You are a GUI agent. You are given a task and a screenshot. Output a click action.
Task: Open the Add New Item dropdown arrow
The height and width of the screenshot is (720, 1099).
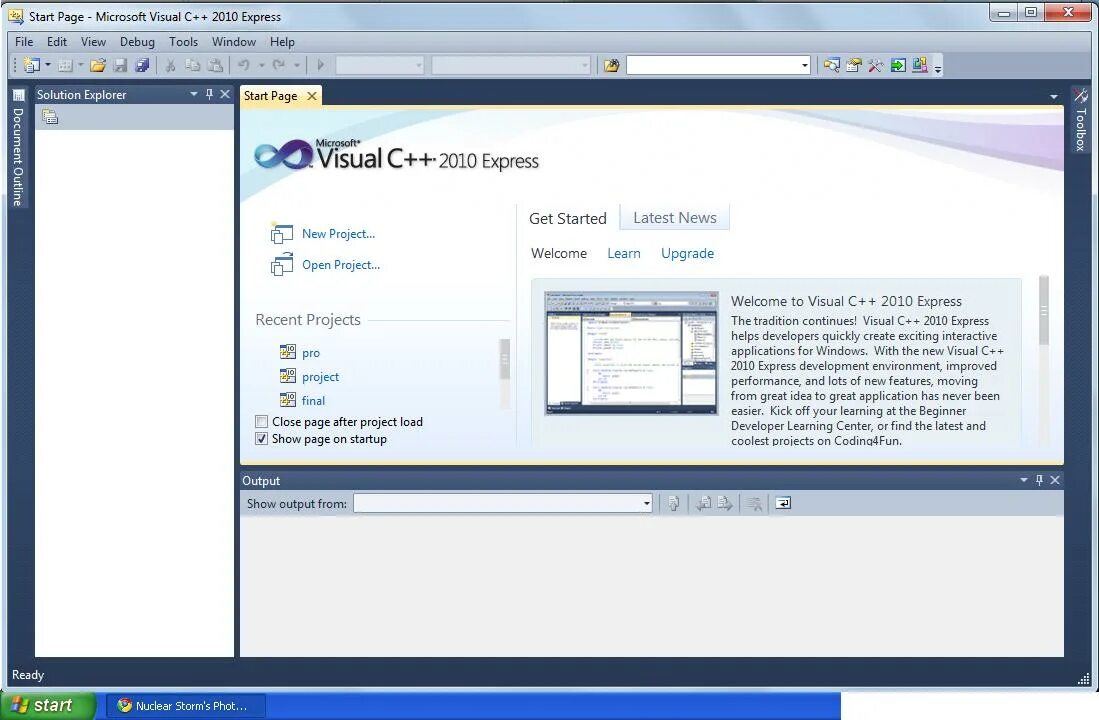[x=81, y=65]
